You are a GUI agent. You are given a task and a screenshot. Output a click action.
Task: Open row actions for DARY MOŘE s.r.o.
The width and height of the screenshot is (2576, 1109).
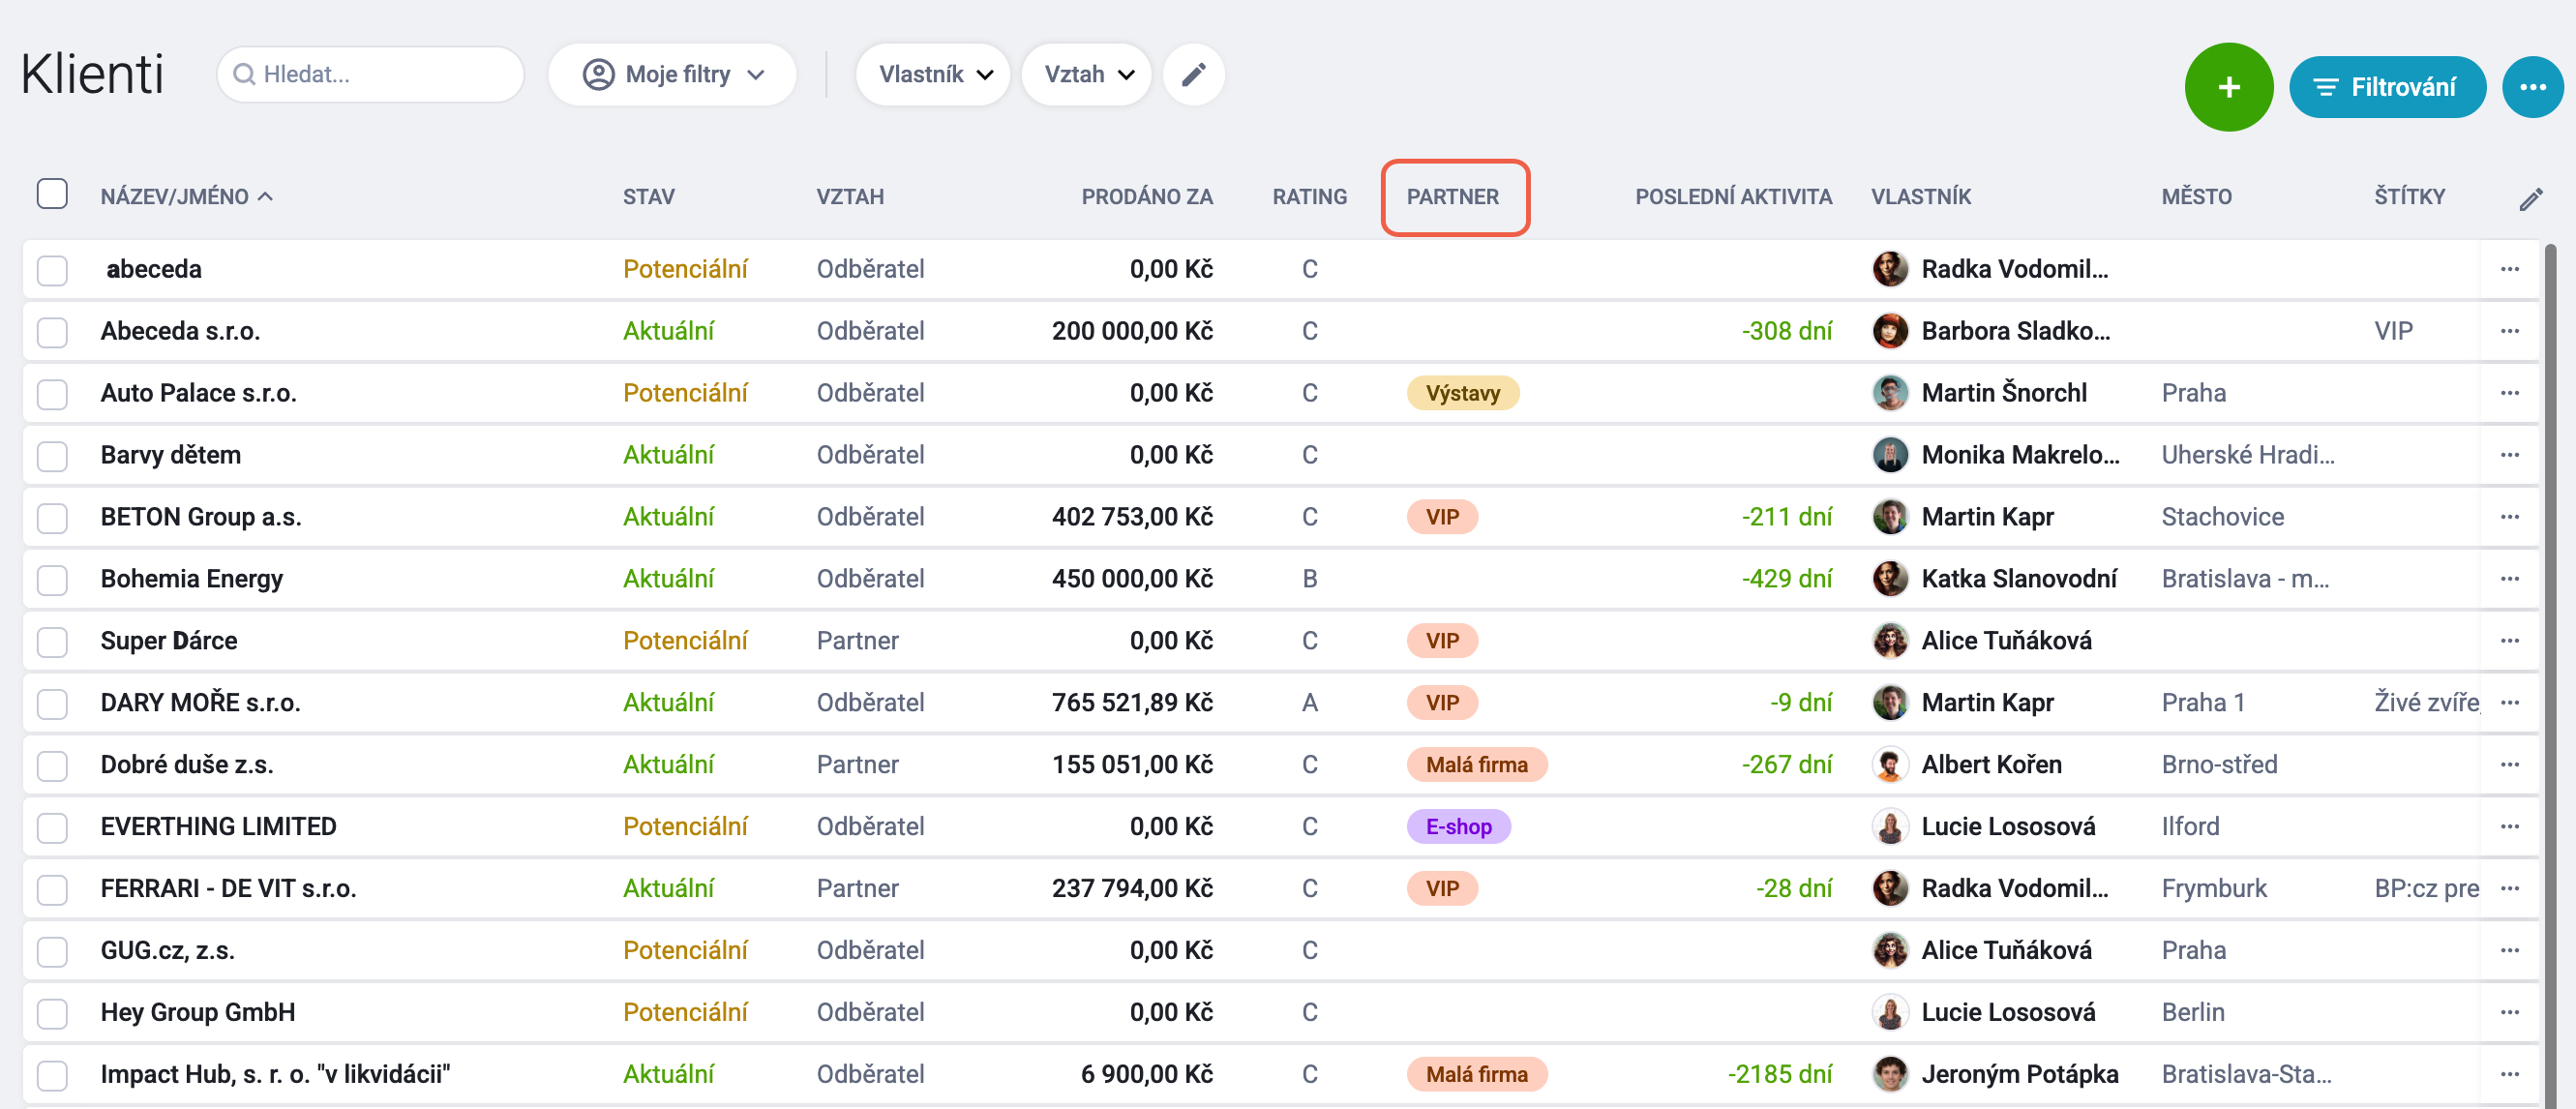click(x=2509, y=703)
